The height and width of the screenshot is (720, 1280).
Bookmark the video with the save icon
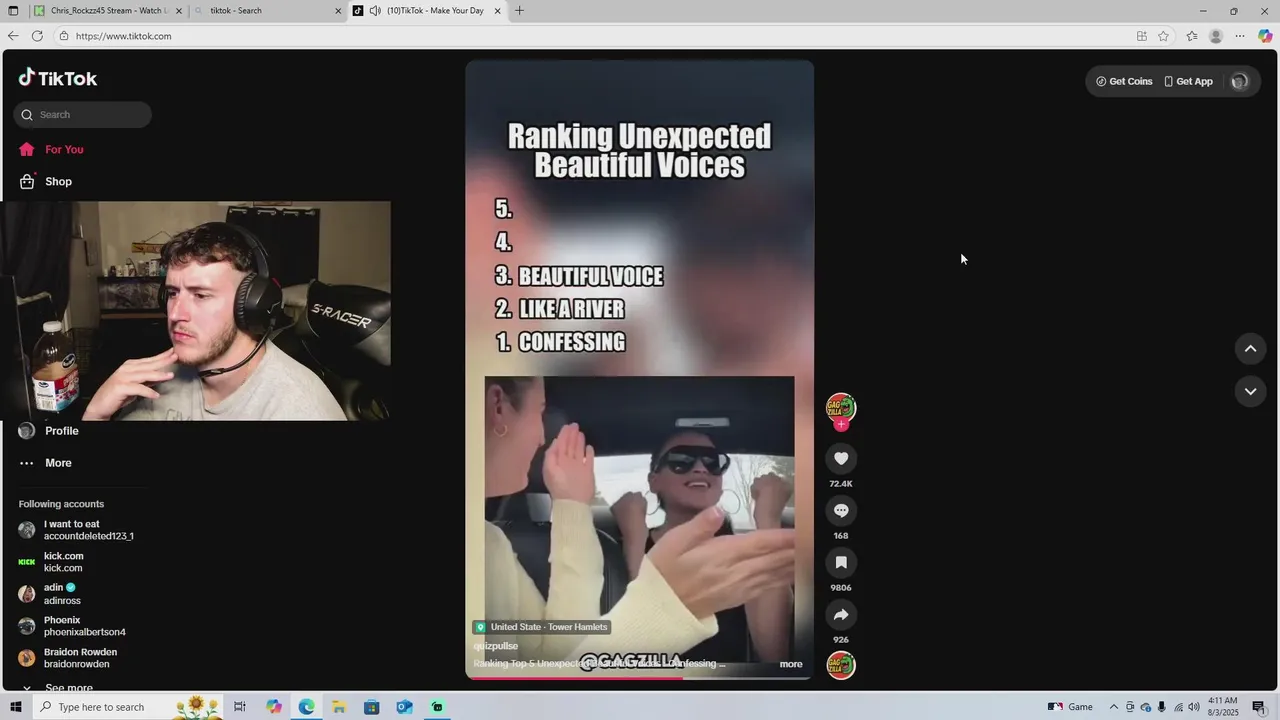[841, 562]
